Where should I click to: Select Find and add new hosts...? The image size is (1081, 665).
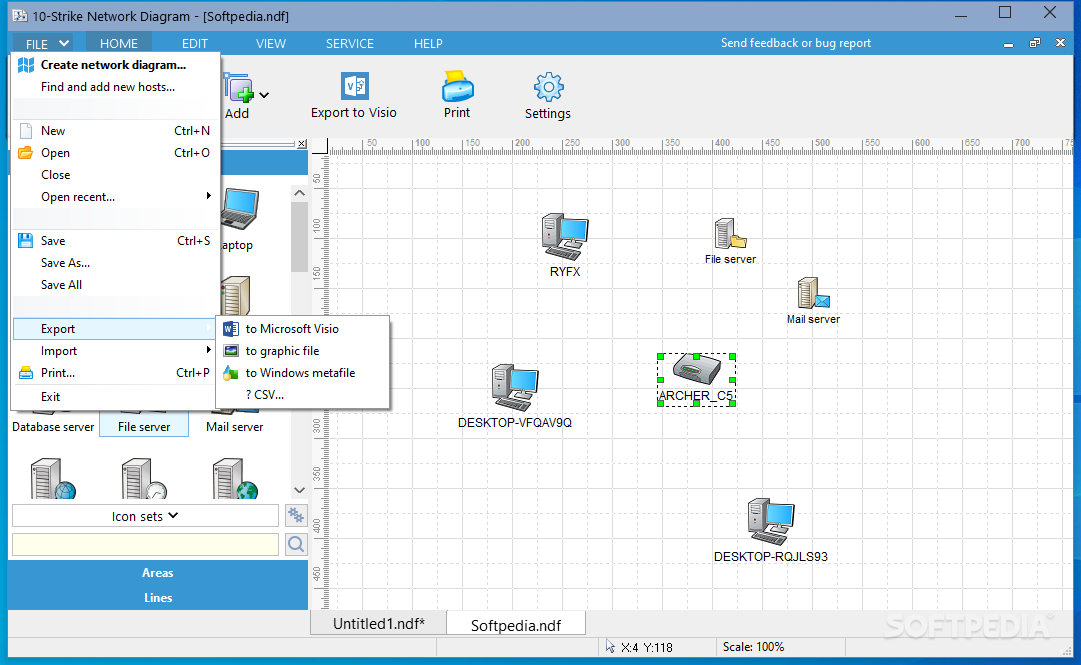click(115, 87)
